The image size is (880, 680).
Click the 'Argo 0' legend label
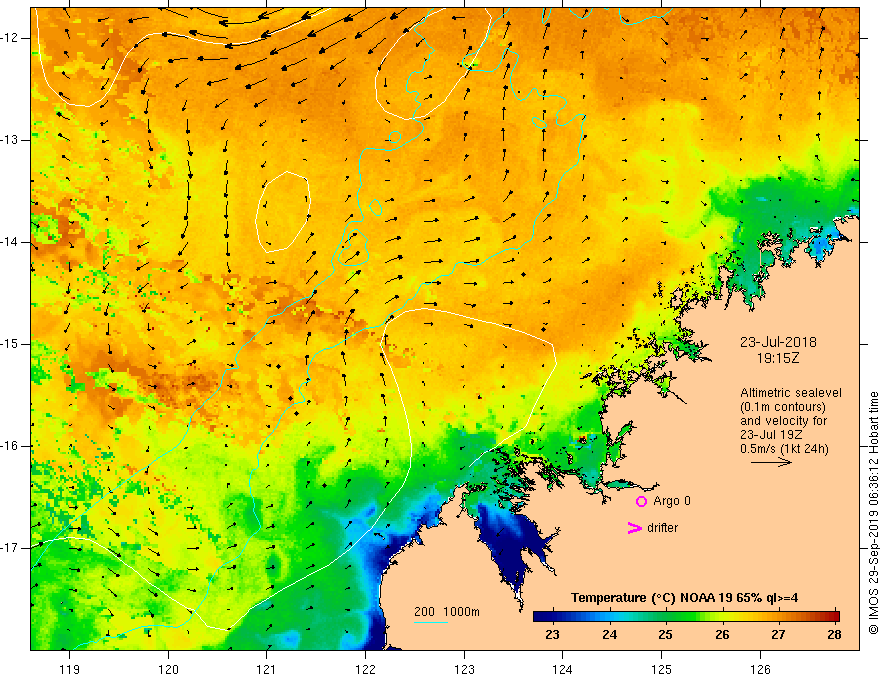672,501
